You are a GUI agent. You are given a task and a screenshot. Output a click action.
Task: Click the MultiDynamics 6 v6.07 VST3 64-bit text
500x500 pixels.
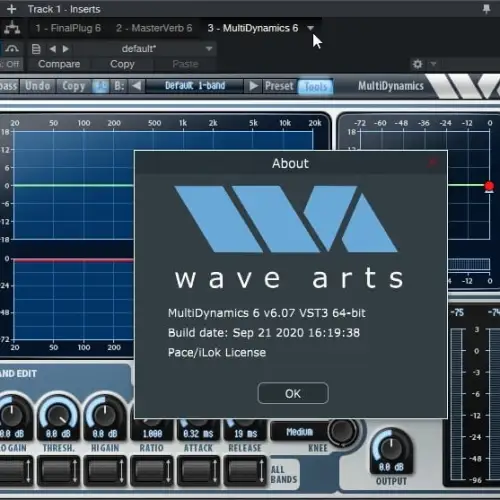tap(267, 313)
